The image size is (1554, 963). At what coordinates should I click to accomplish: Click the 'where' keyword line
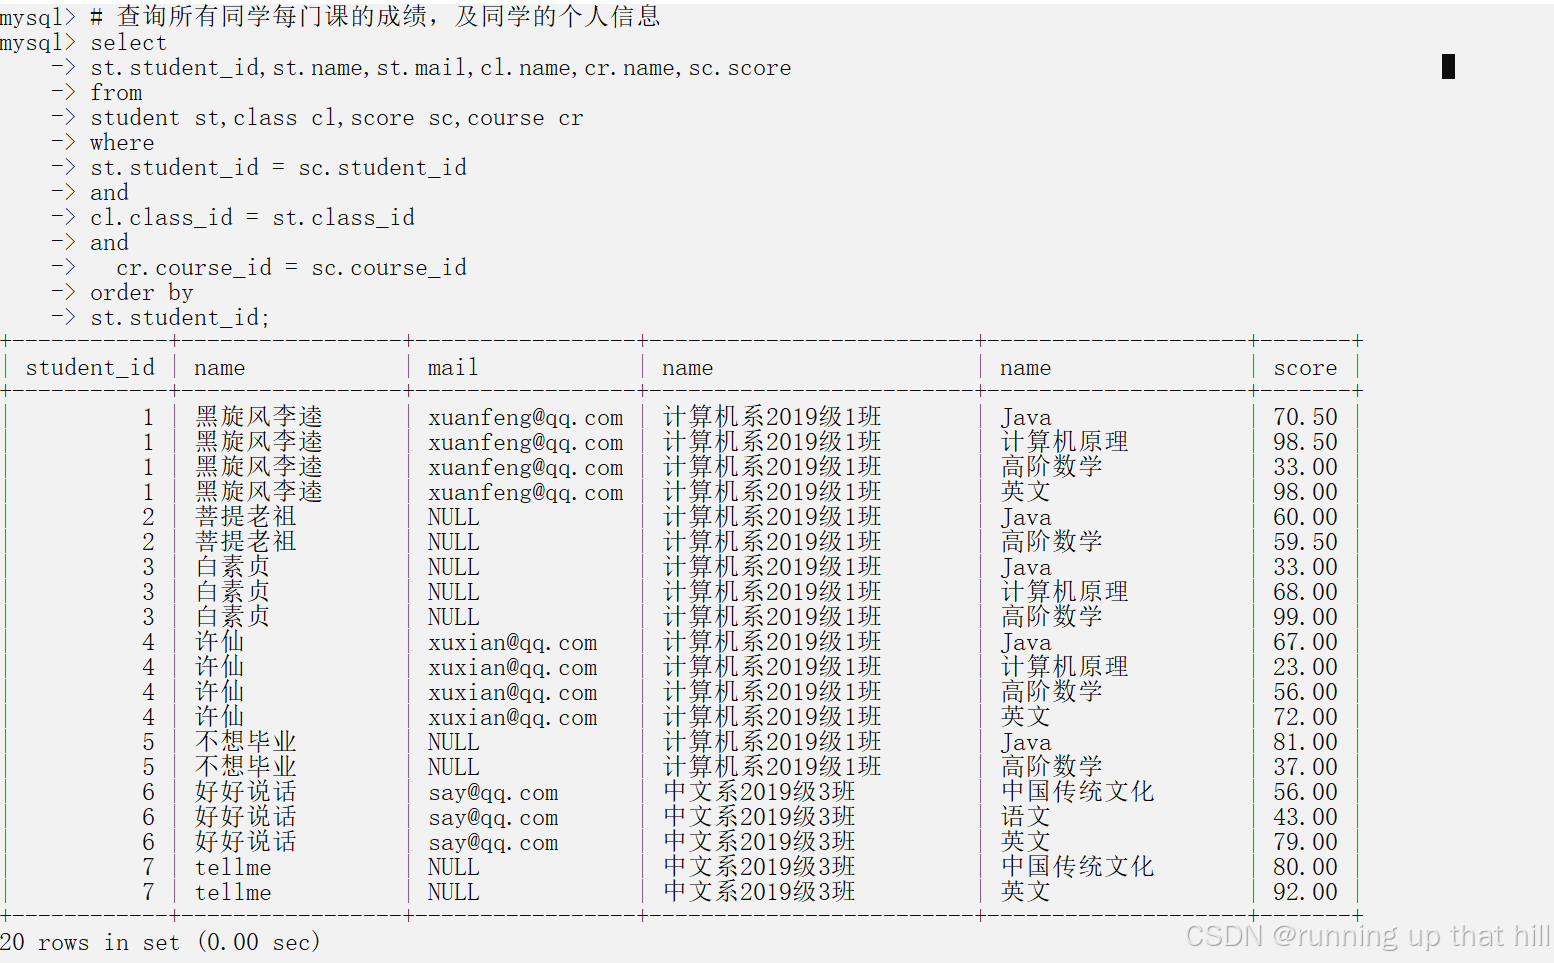click(x=122, y=143)
